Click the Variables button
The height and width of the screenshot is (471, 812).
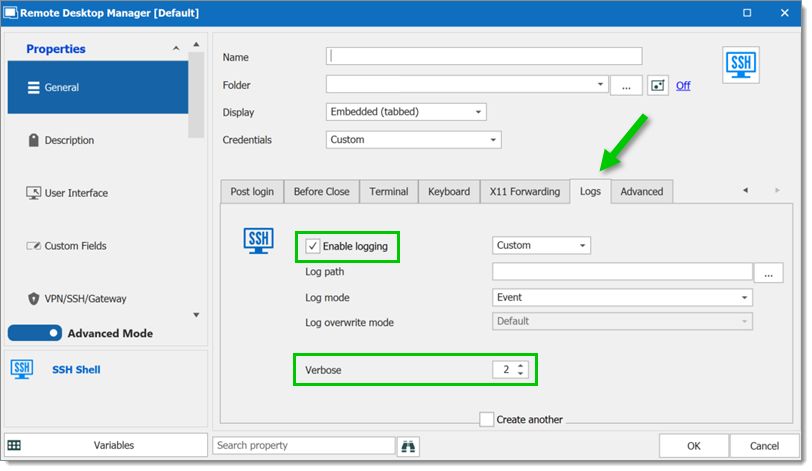(106, 445)
